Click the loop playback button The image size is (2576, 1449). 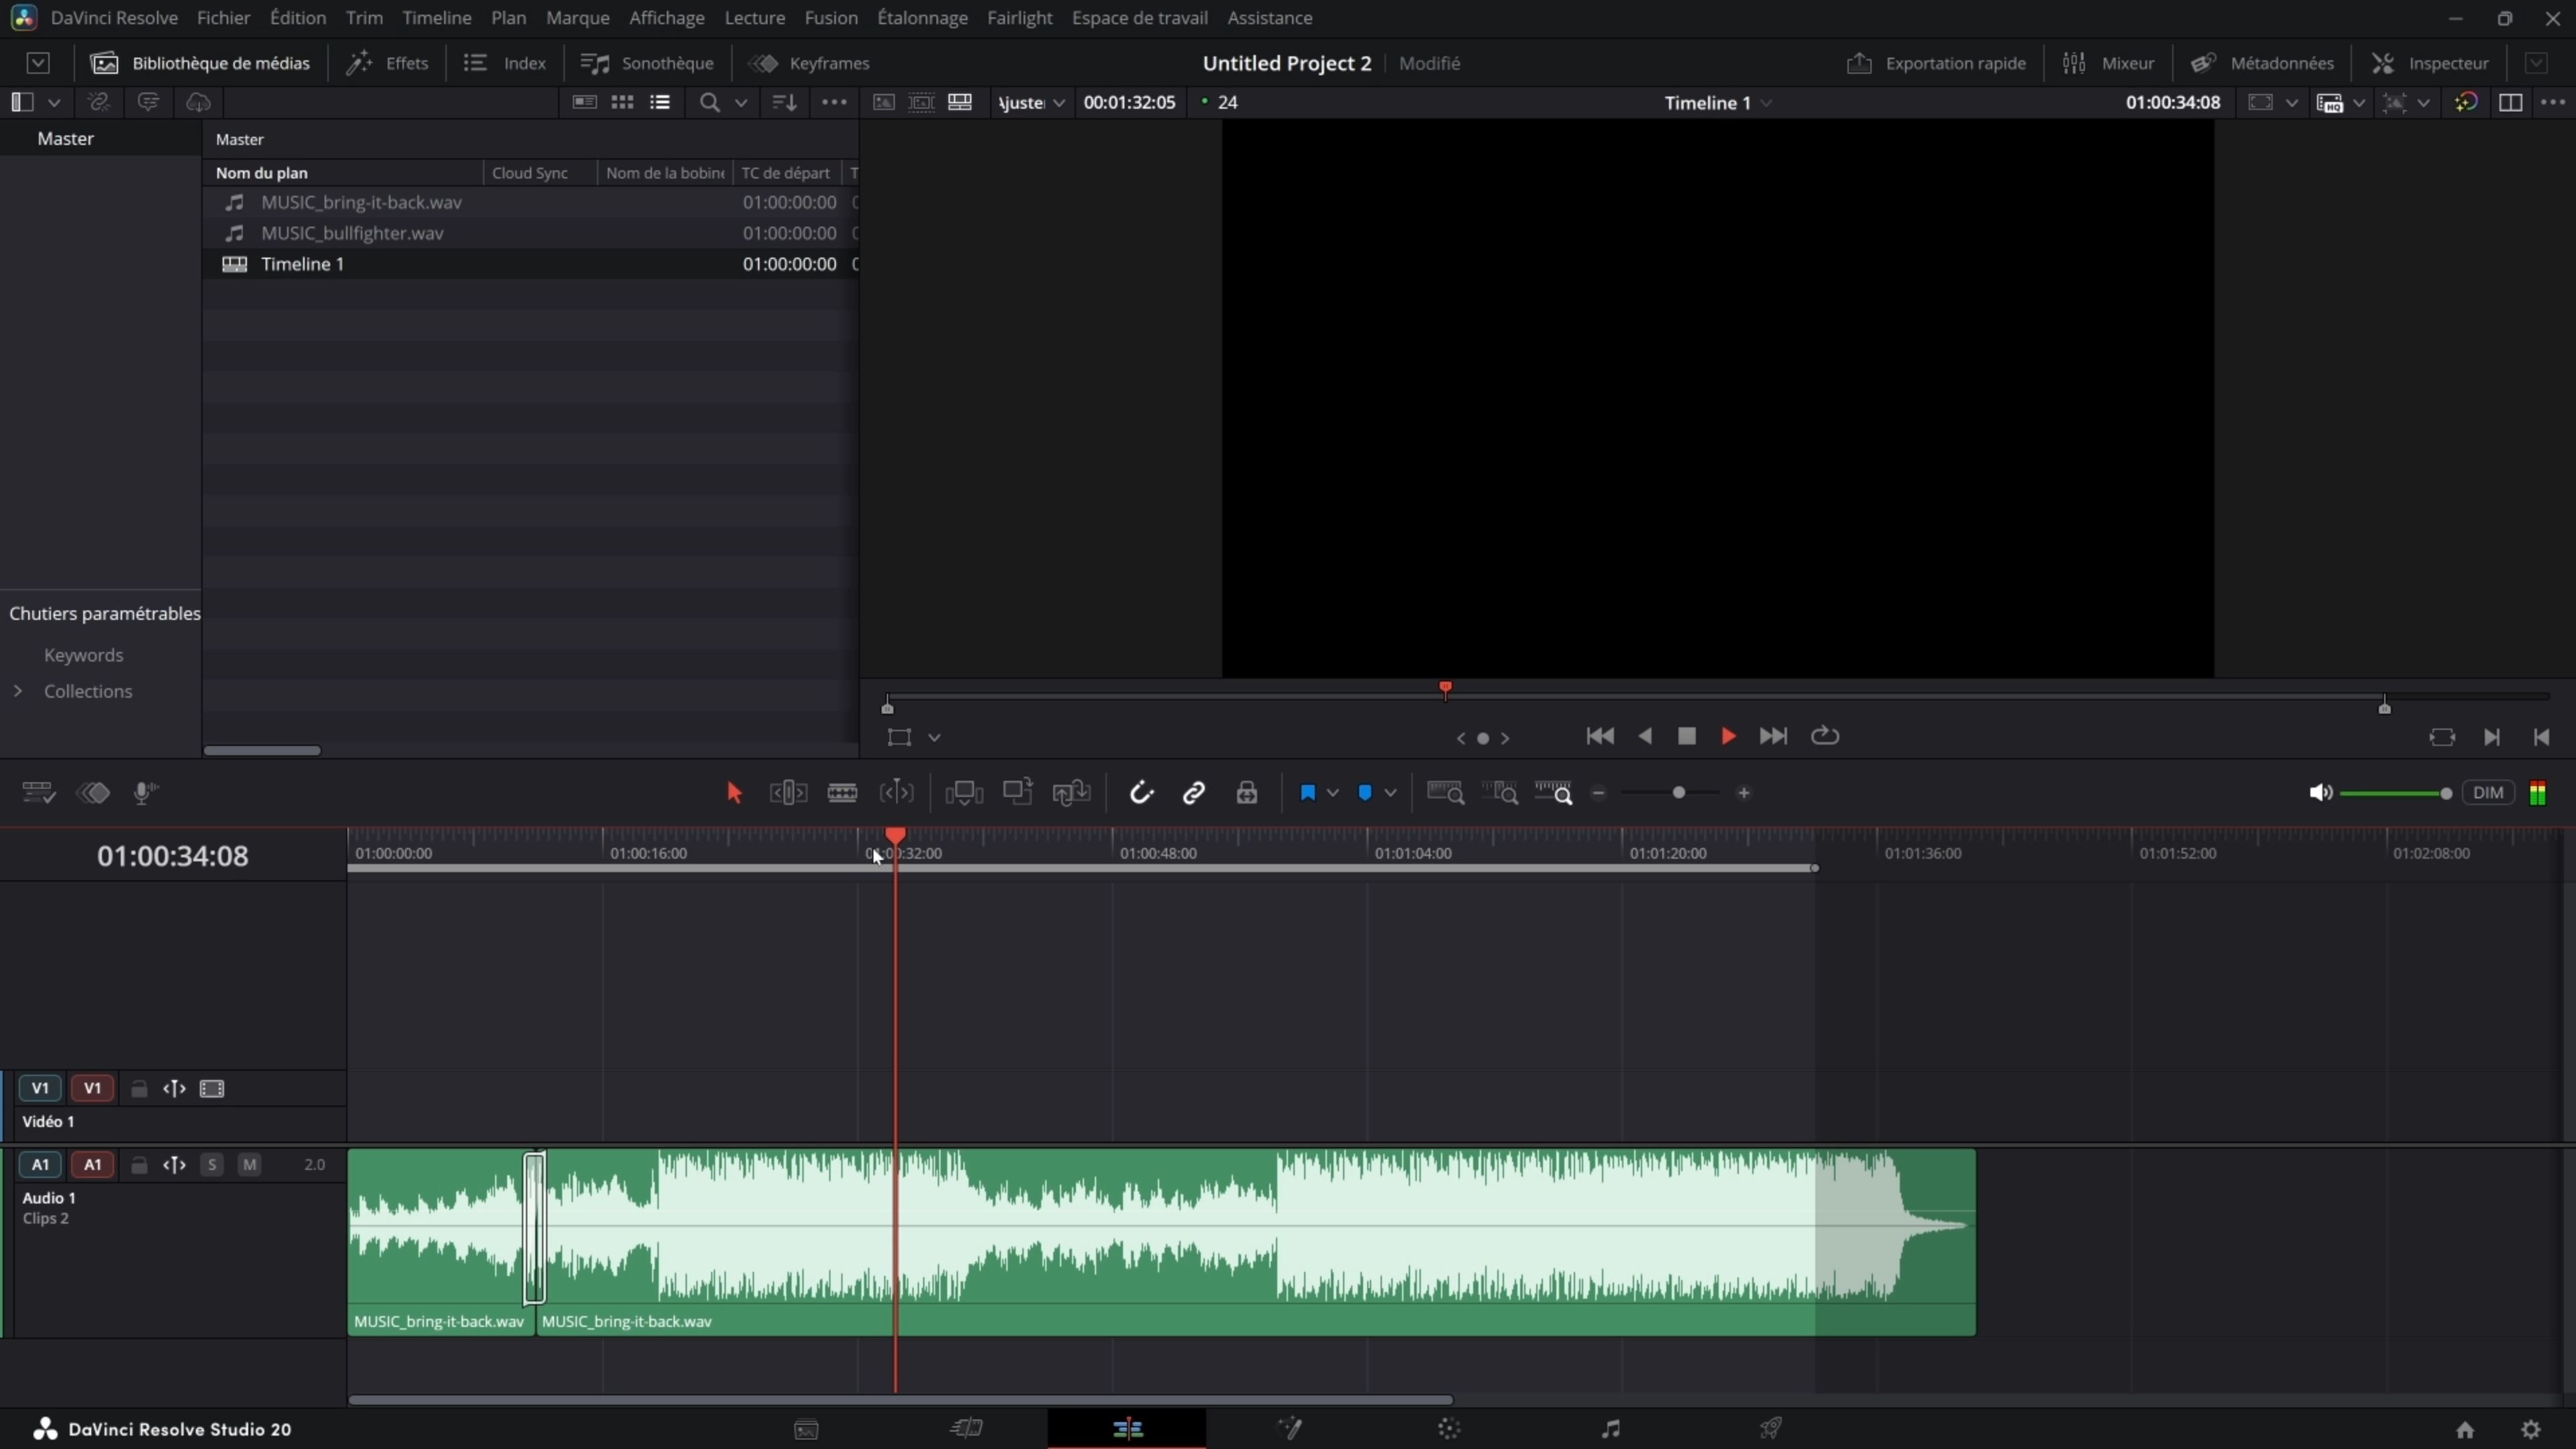tap(1825, 736)
